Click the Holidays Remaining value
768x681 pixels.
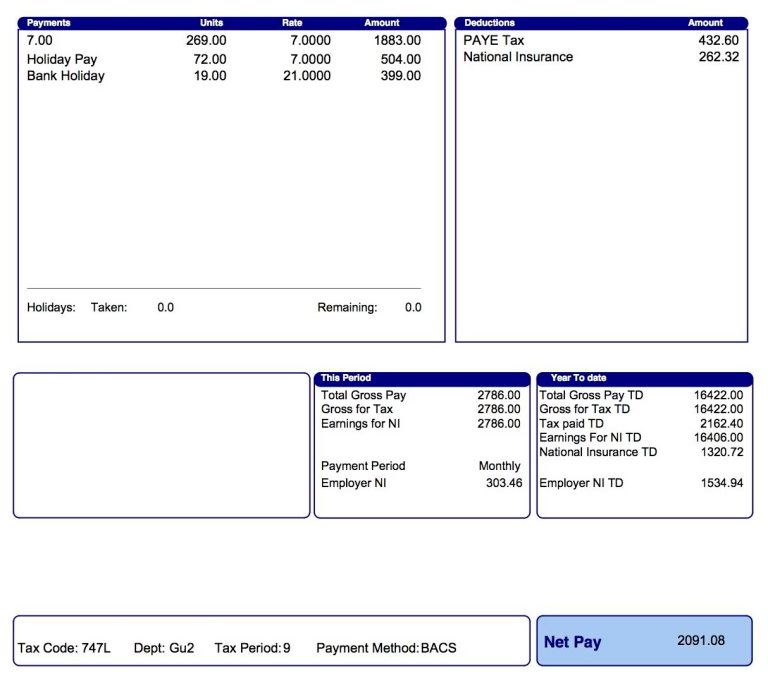(x=413, y=308)
